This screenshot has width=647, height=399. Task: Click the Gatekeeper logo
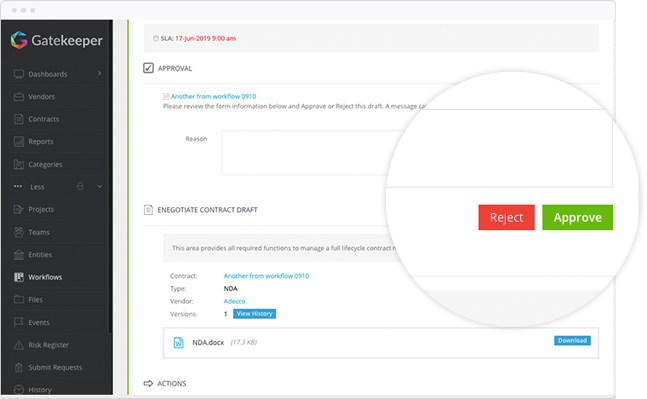57,40
